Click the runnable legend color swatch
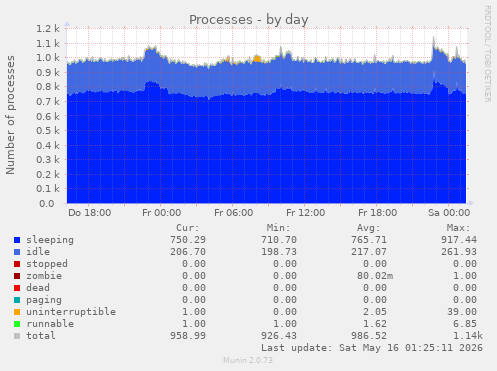Viewport: 497px width, 371px height. (17, 324)
